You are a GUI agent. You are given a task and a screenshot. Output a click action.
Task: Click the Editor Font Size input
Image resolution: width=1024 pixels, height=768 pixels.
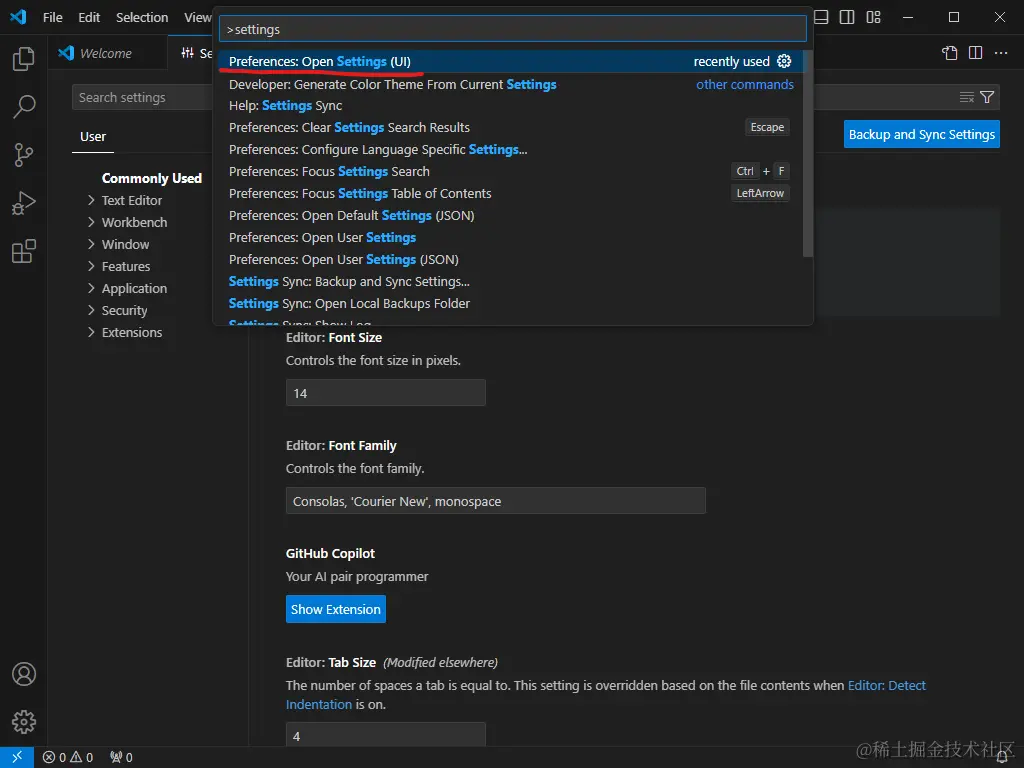tap(385, 393)
